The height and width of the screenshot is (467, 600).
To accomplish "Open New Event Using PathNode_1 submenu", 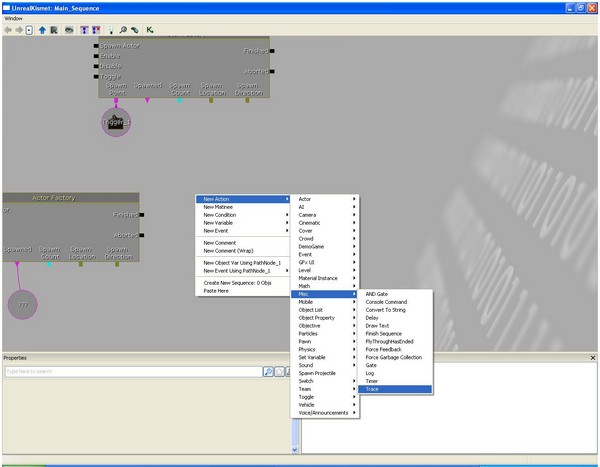I will 243,271.
